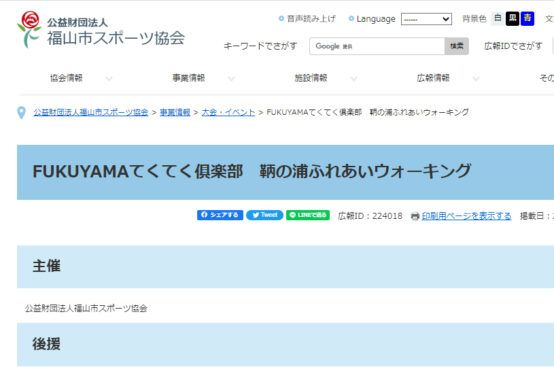Screen dimensions: 554x380
Task: Select black background color swatch
Action: [x=512, y=18]
